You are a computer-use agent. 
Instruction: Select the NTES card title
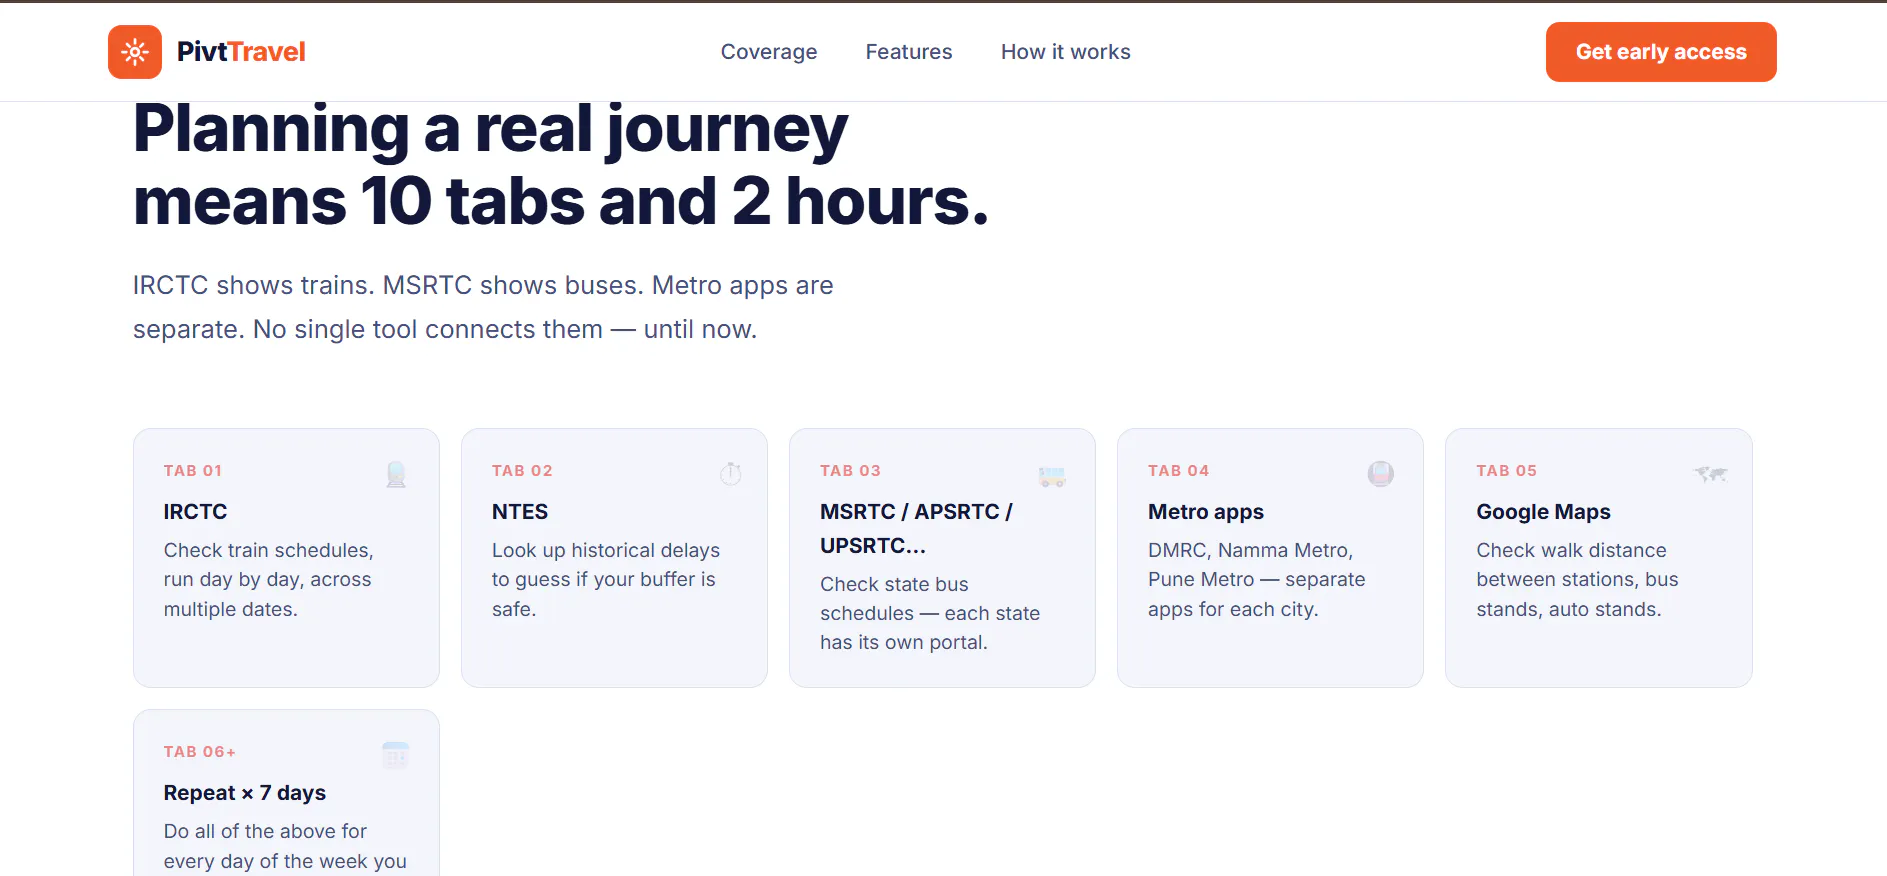pyautogui.click(x=520, y=512)
